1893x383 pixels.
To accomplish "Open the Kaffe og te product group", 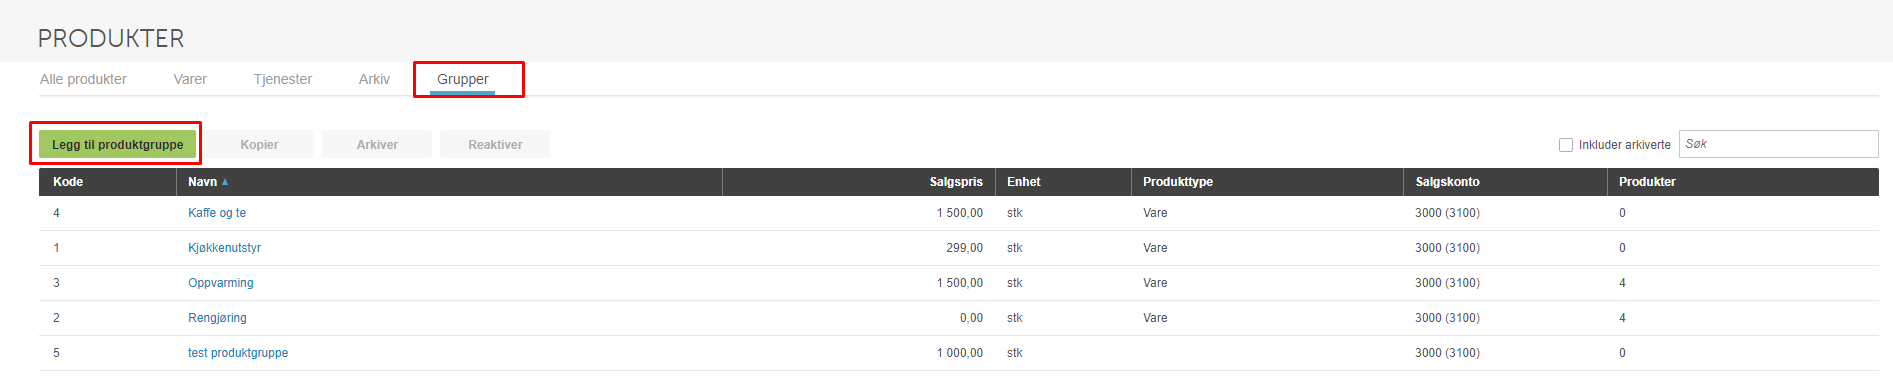I will pos(217,213).
